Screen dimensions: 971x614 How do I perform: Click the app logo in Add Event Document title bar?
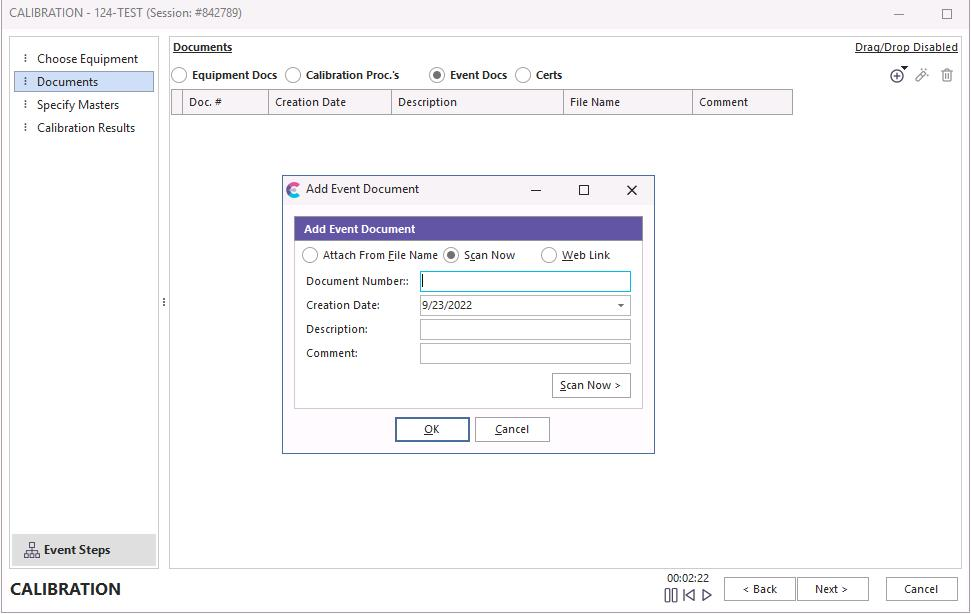294,190
